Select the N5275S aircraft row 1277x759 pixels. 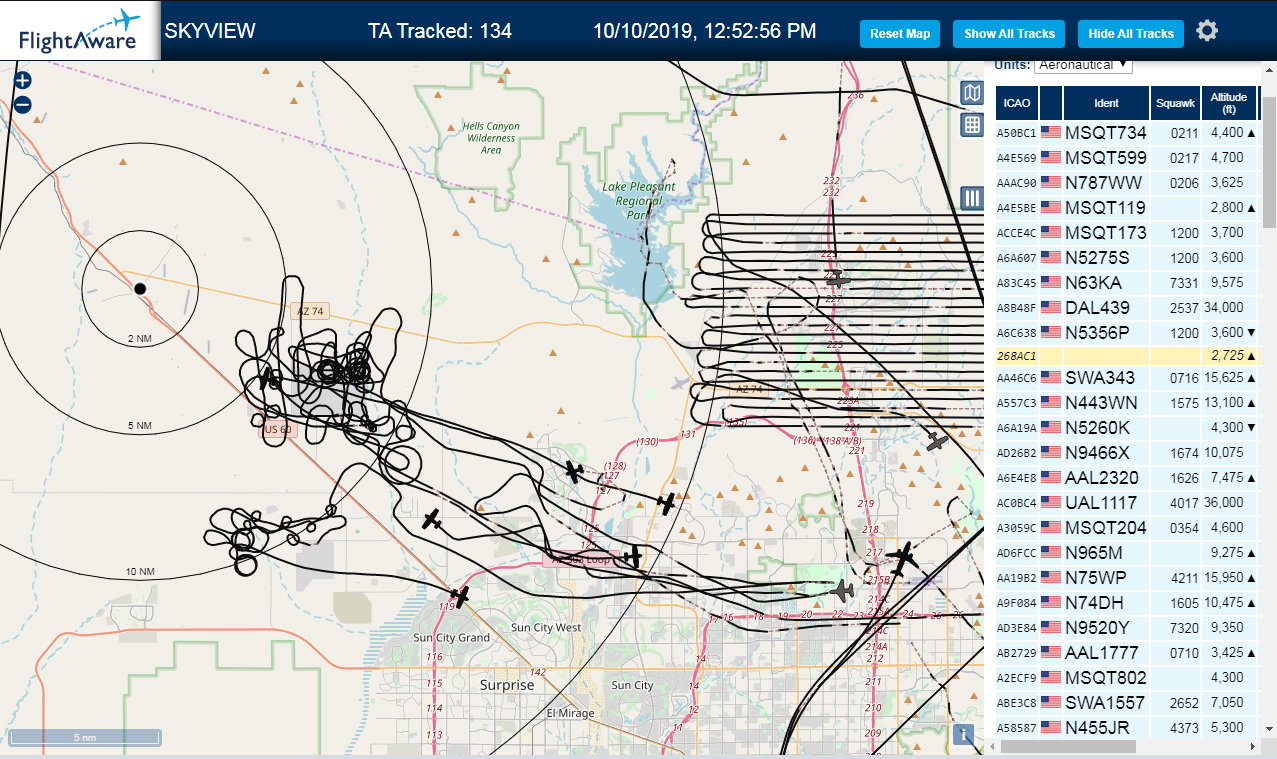click(1126, 257)
